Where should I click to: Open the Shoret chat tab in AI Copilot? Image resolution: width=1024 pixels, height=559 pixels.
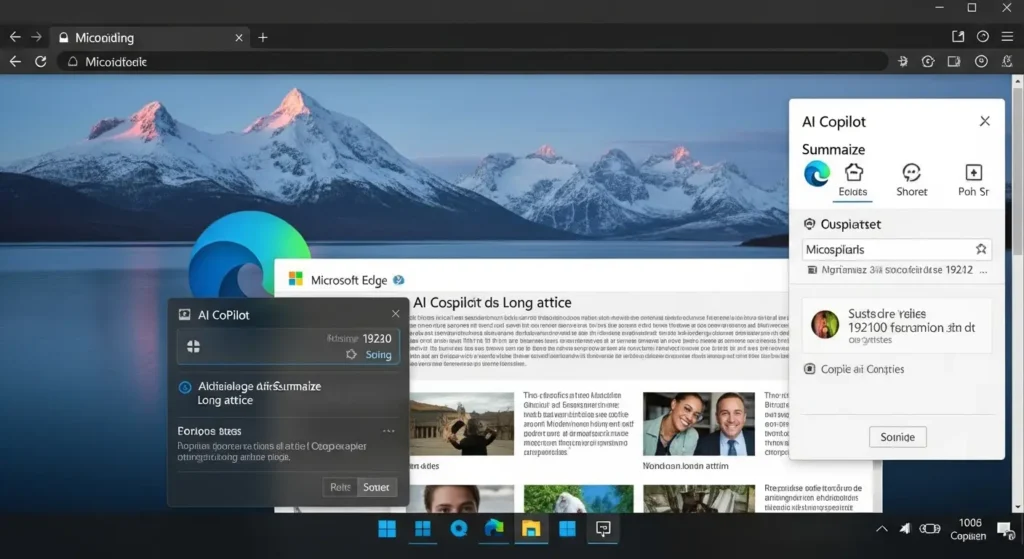pyautogui.click(x=912, y=181)
